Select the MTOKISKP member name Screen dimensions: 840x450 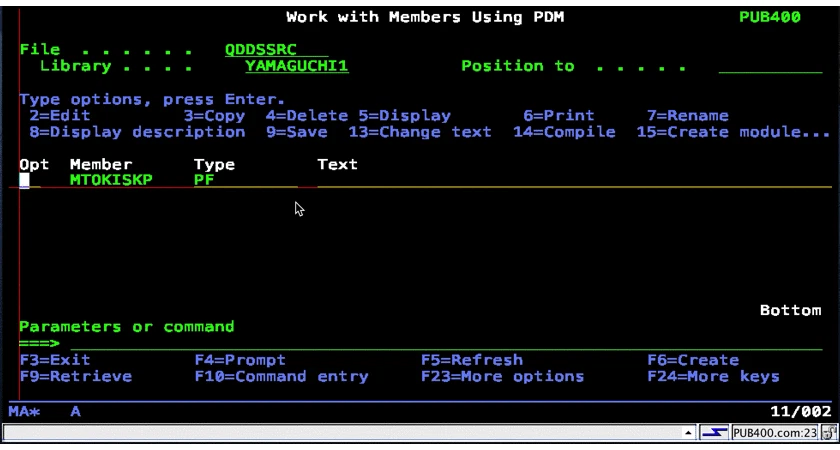(111, 180)
